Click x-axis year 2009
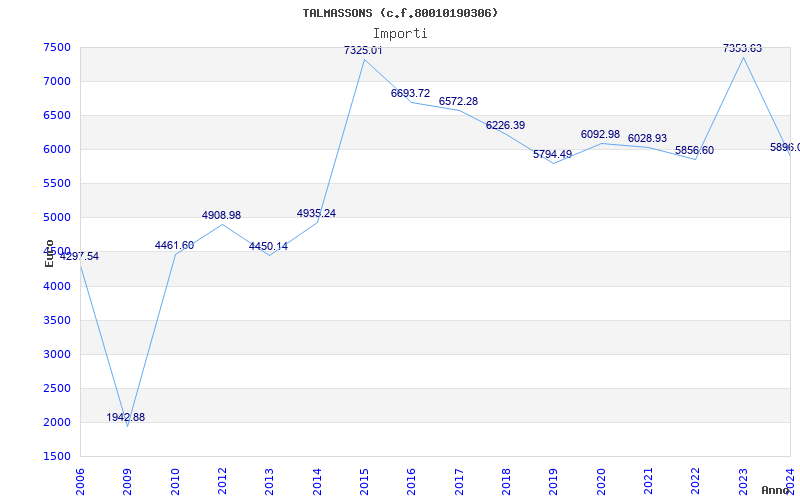 point(128,481)
